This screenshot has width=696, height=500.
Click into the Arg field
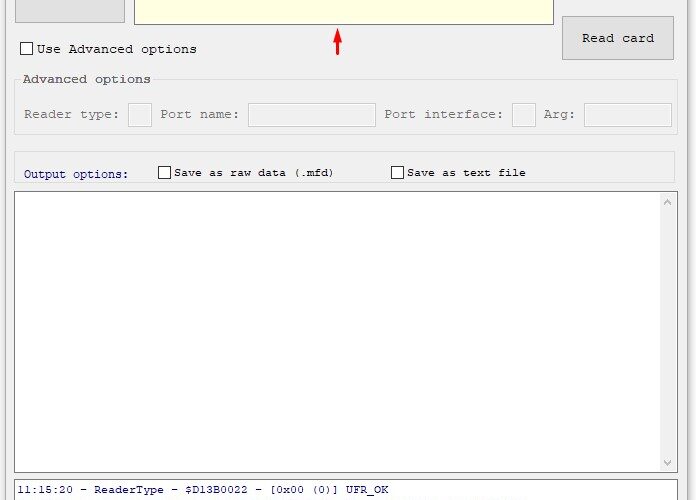628,115
